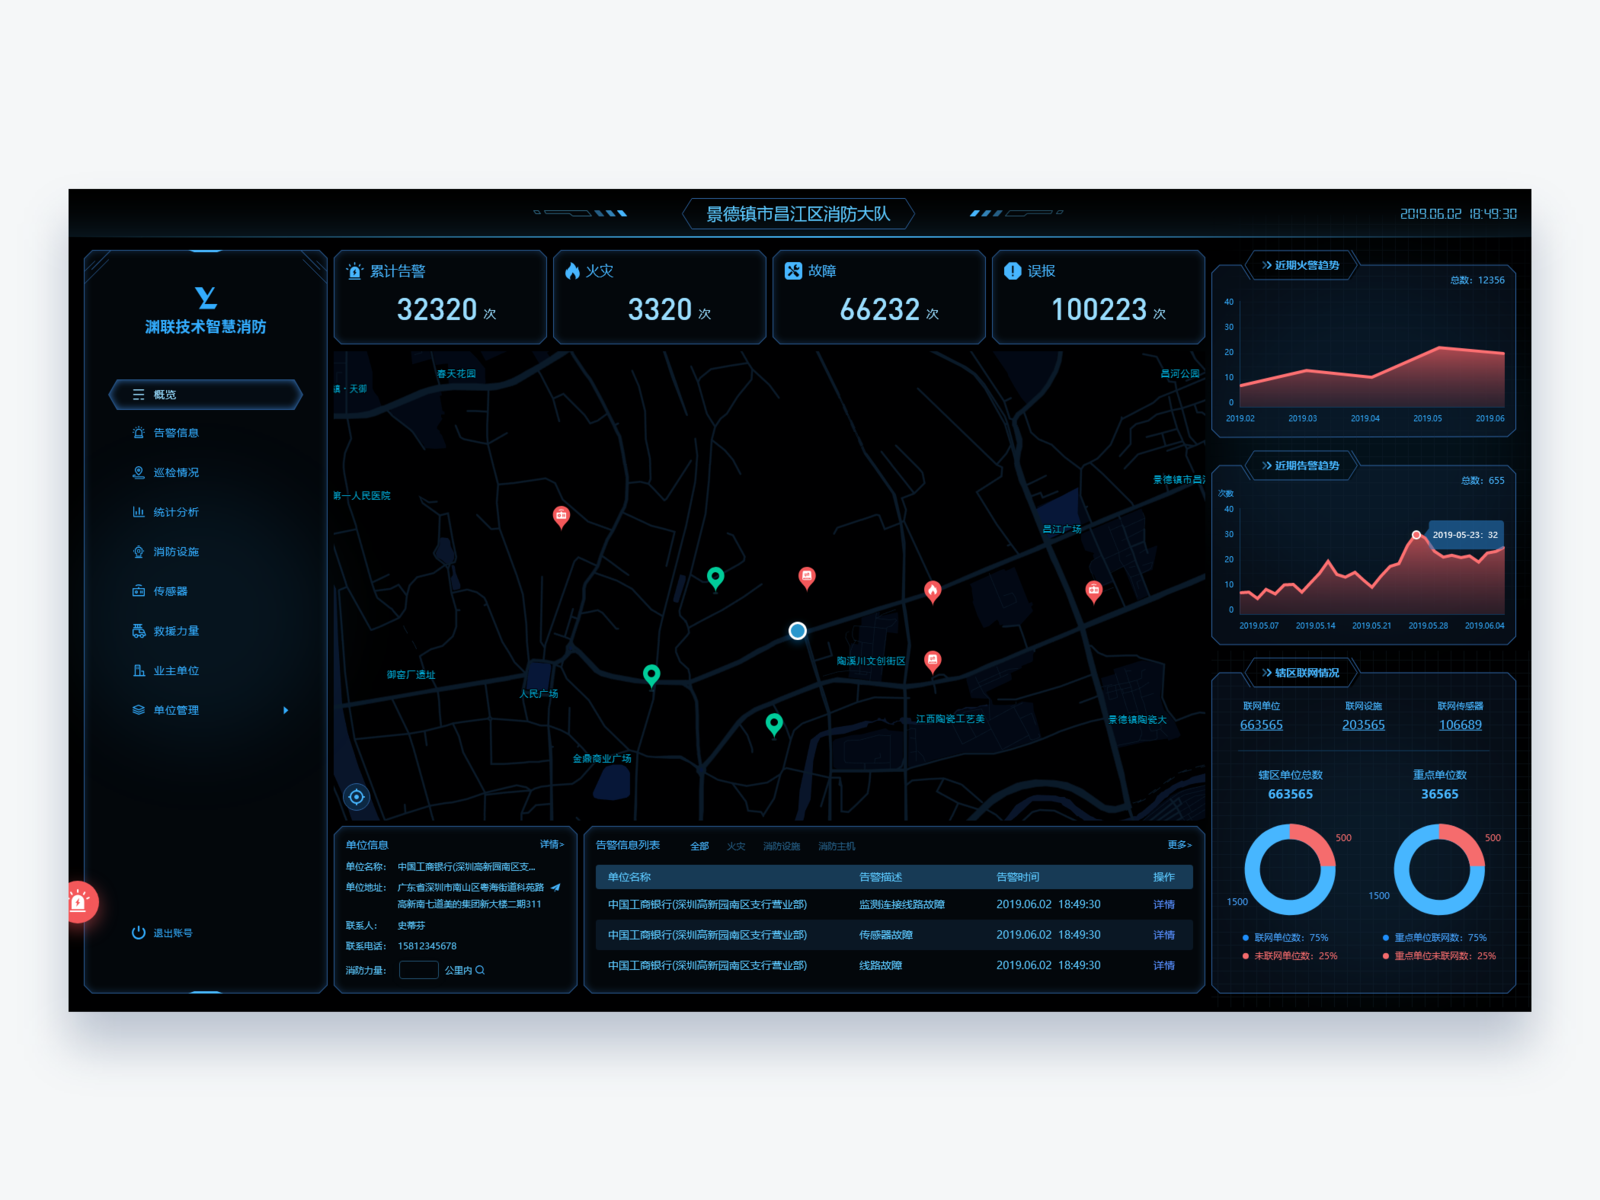Click the blue selected marker on the map

click(x=797, y=631)
